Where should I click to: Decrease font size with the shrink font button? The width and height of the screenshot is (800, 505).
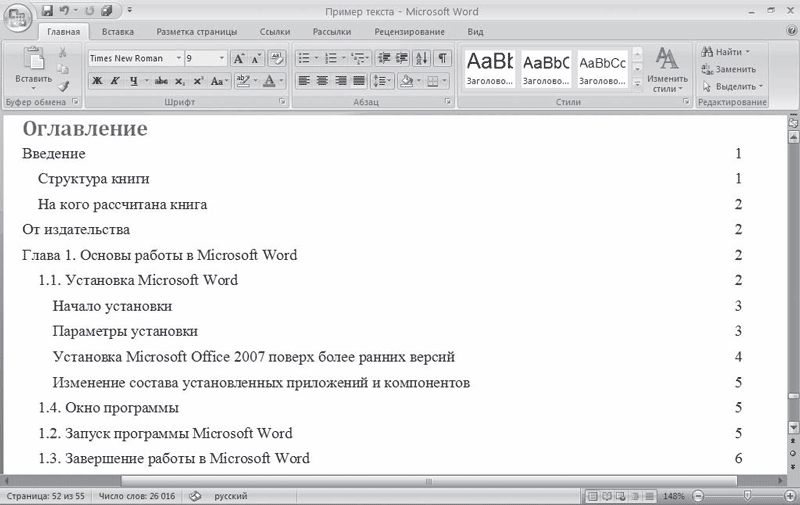click(x=256, y=58)
